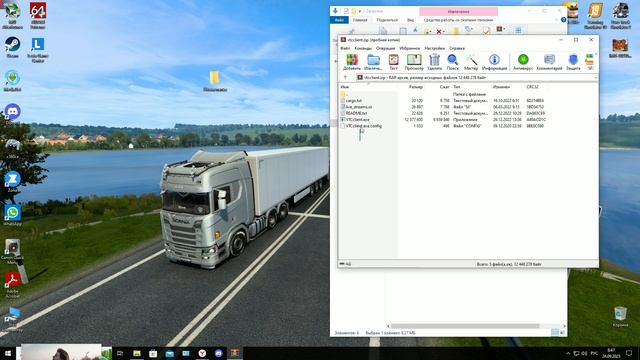Click the Защита (Protect) shield icon
640x360 pixels.
pos(573,62)
